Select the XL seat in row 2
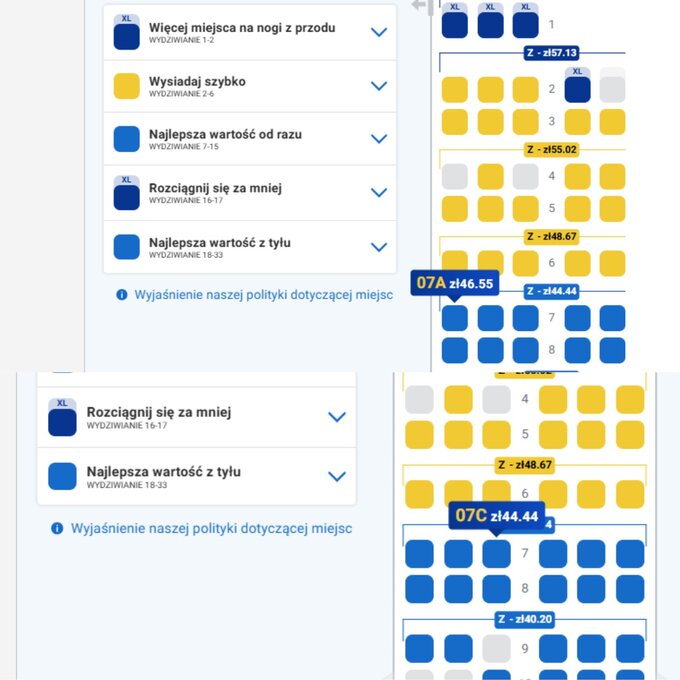 (577, 87)
